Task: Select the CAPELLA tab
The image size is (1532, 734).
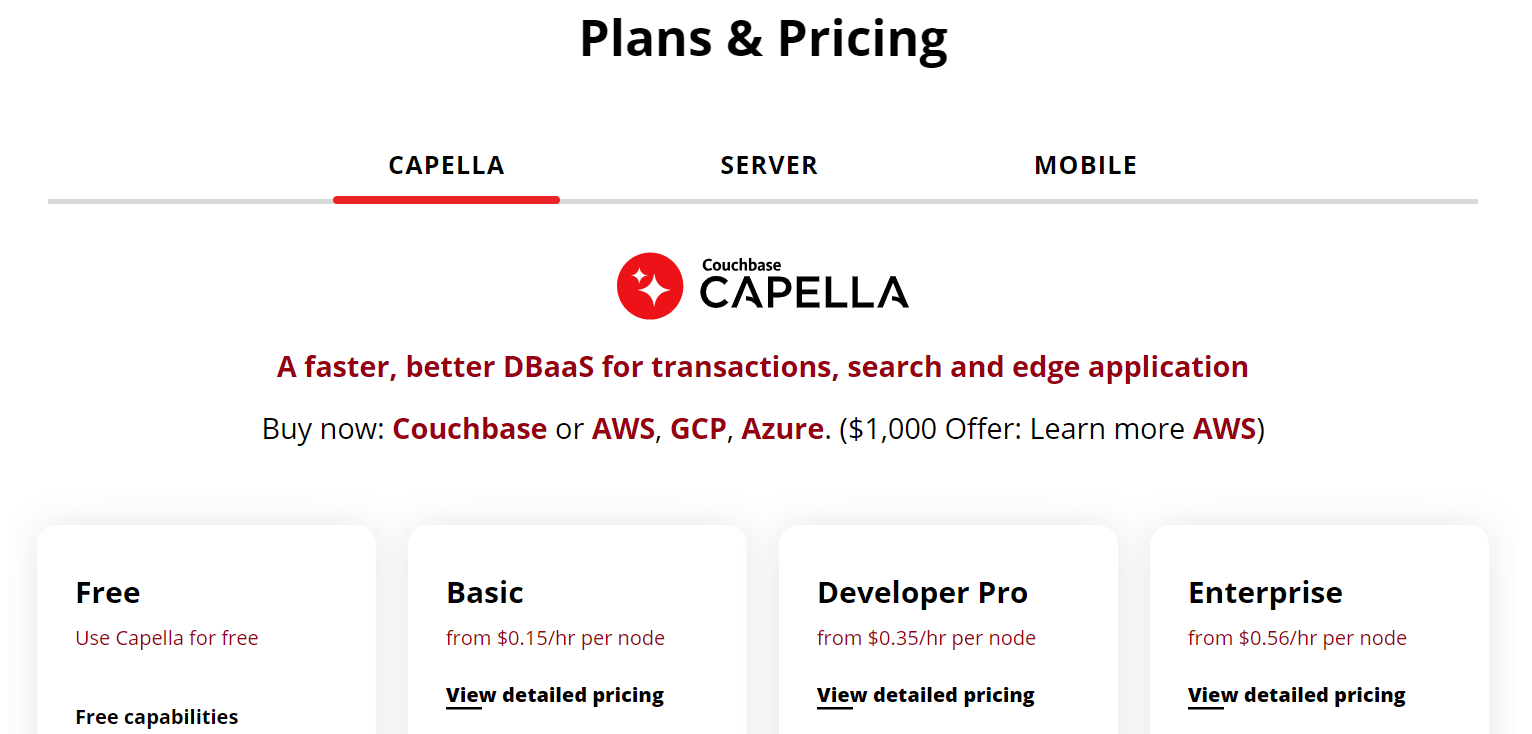Action: [x=446, y=165]
